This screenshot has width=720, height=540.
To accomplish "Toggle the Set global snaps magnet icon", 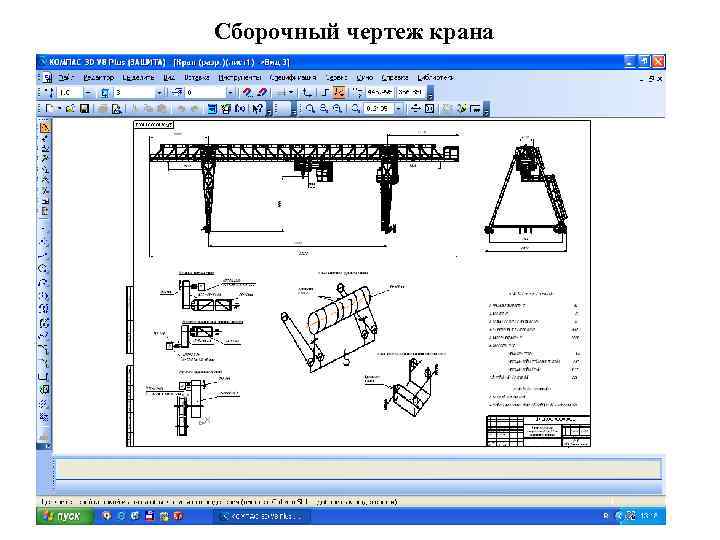I will (248, 92).
